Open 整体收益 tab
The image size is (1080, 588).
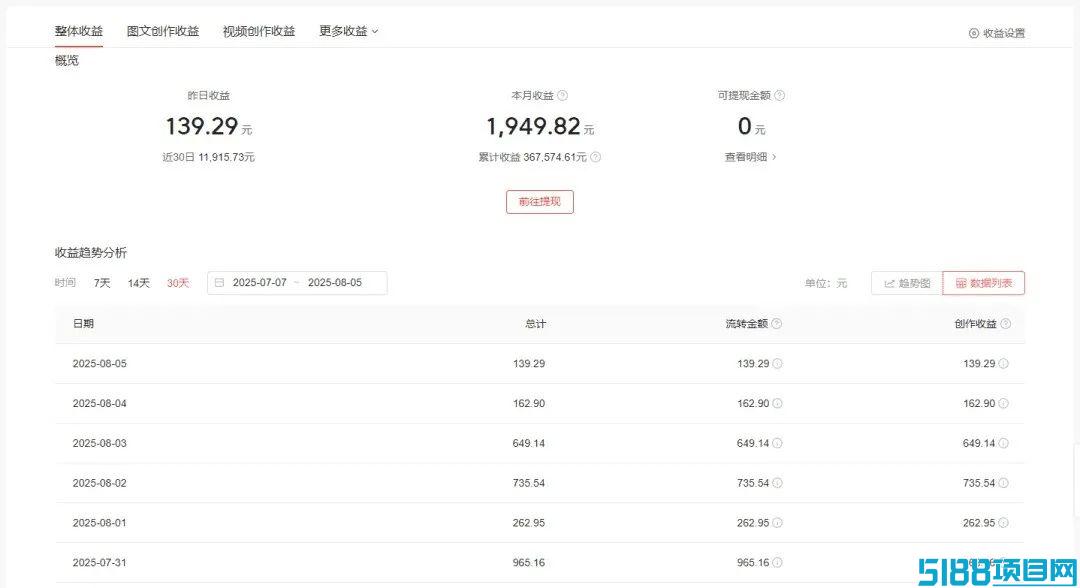tap(79, 31)
